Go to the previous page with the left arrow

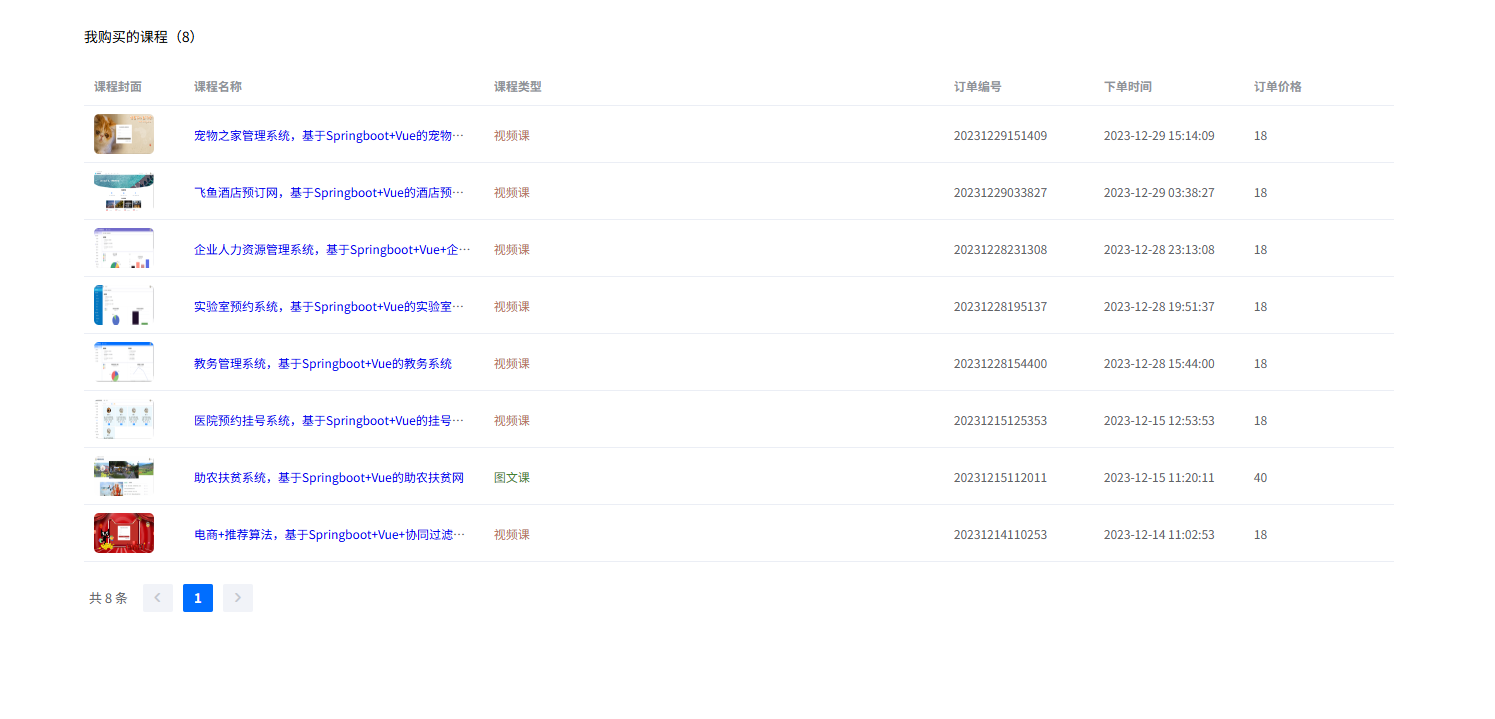pyautogui.click(x=158, y=598)
